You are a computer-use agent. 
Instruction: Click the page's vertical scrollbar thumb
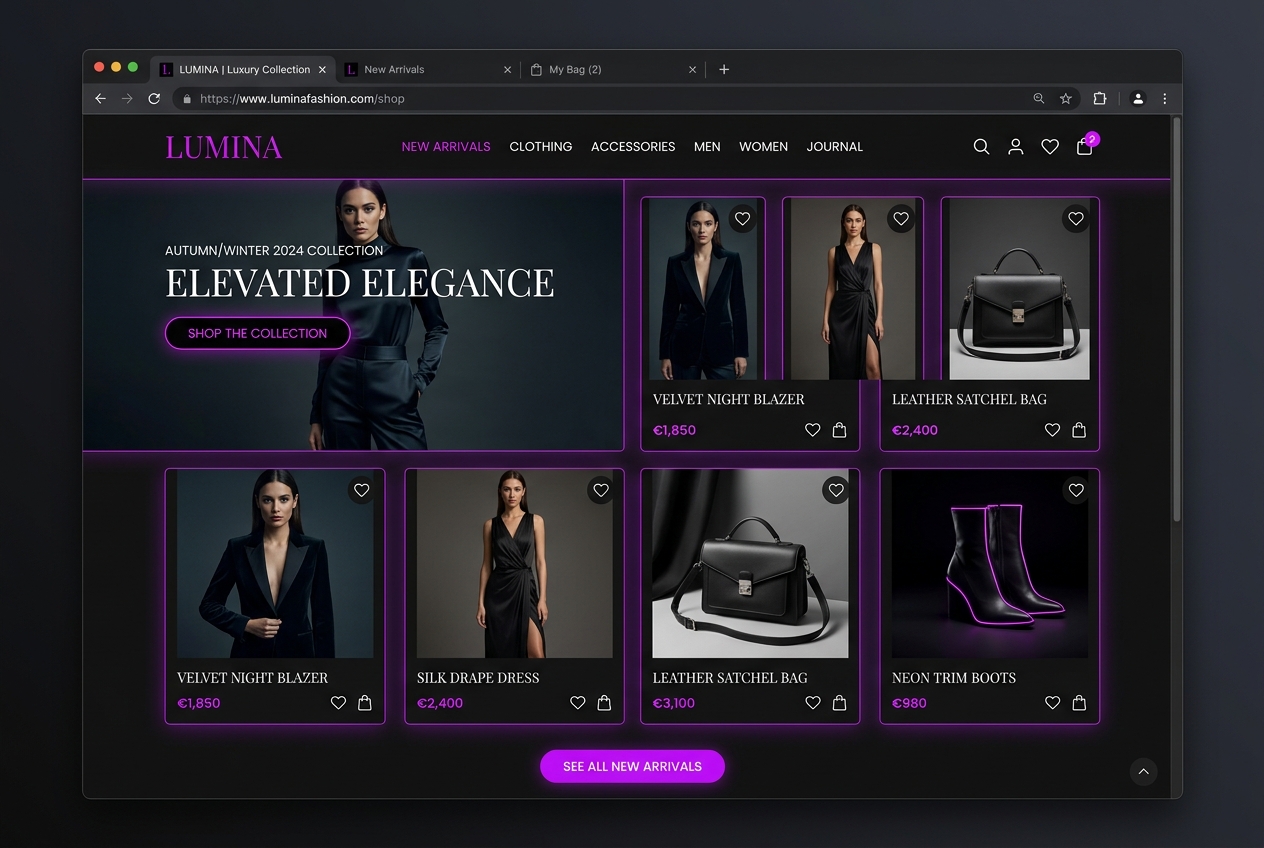pos(1176,320)
